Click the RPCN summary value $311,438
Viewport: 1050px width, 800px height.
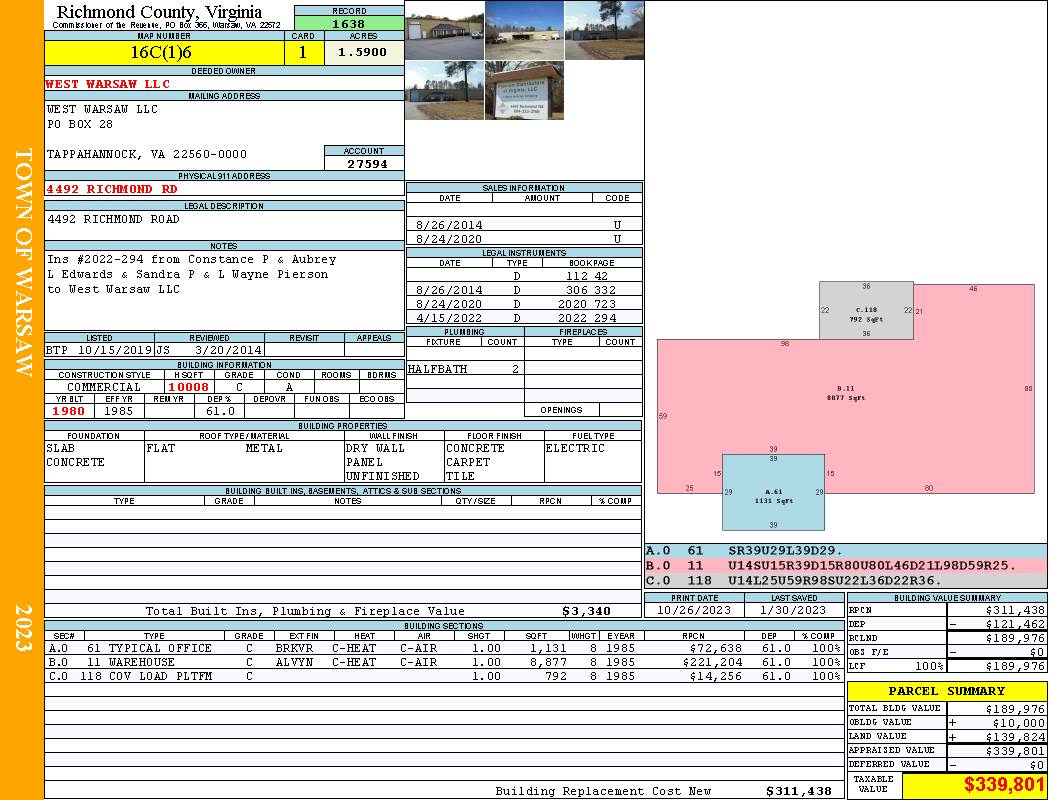click(x=1015, y=610)
